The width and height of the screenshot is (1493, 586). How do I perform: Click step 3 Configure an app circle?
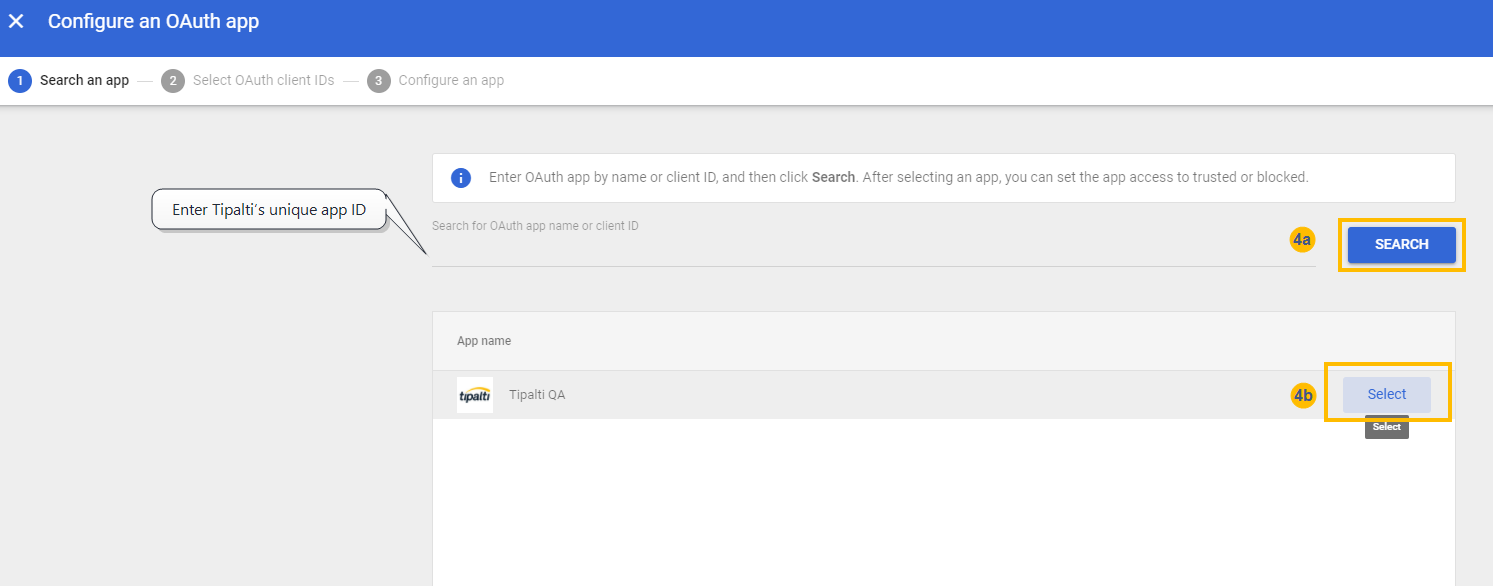tap(378, 80)
